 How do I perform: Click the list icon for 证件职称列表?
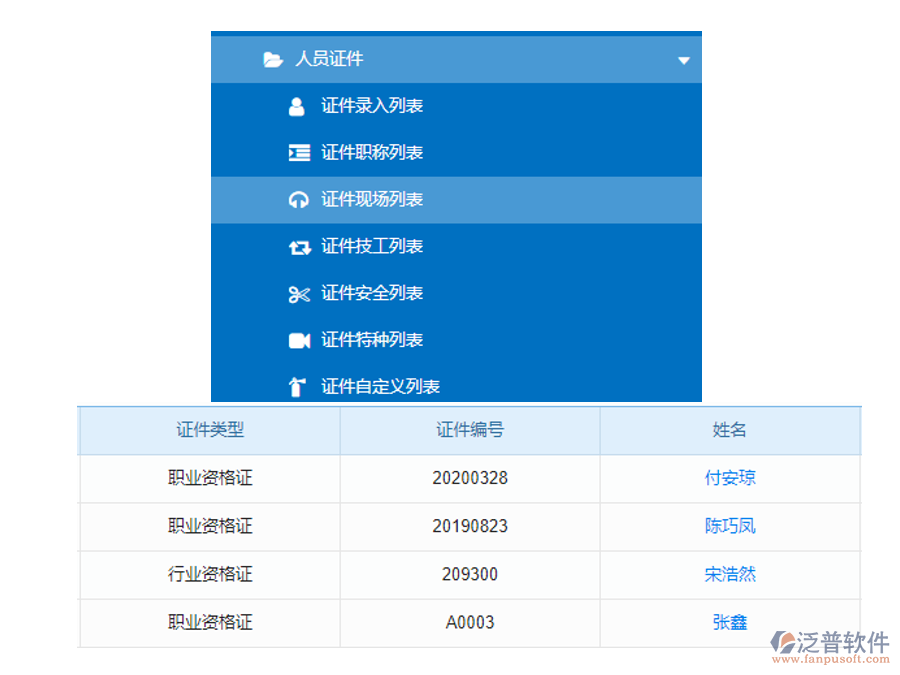coord(299,153)
